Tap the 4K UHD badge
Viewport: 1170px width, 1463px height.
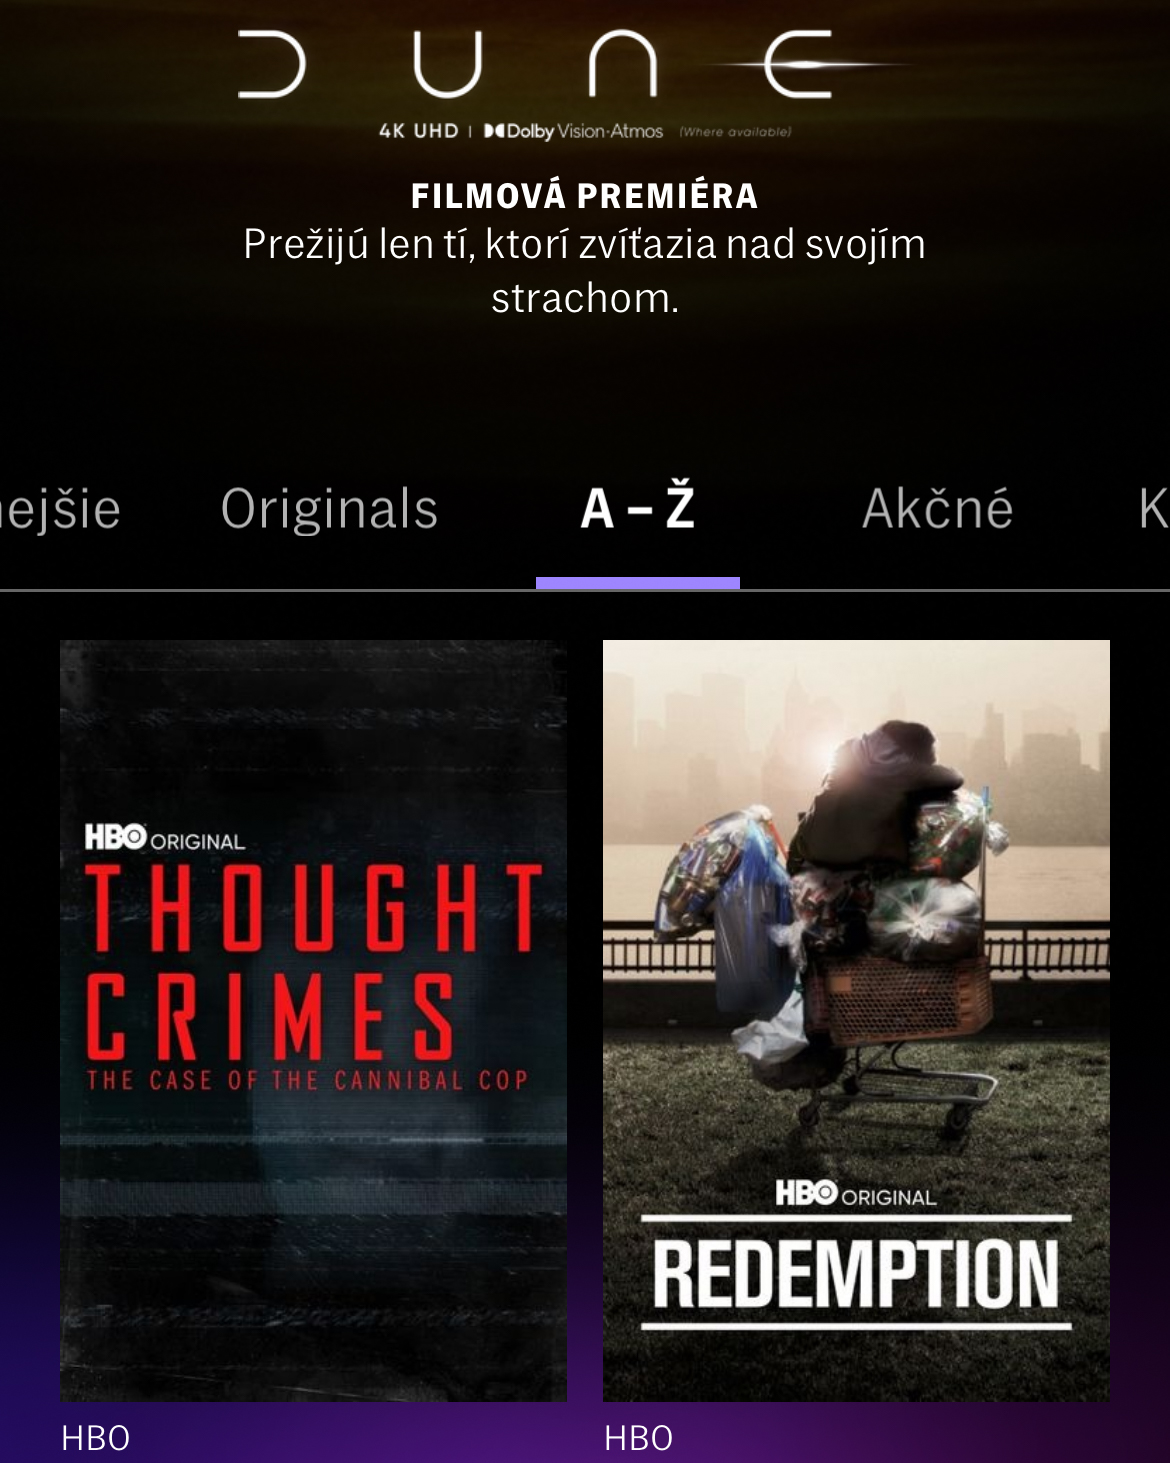pos(418,131)
